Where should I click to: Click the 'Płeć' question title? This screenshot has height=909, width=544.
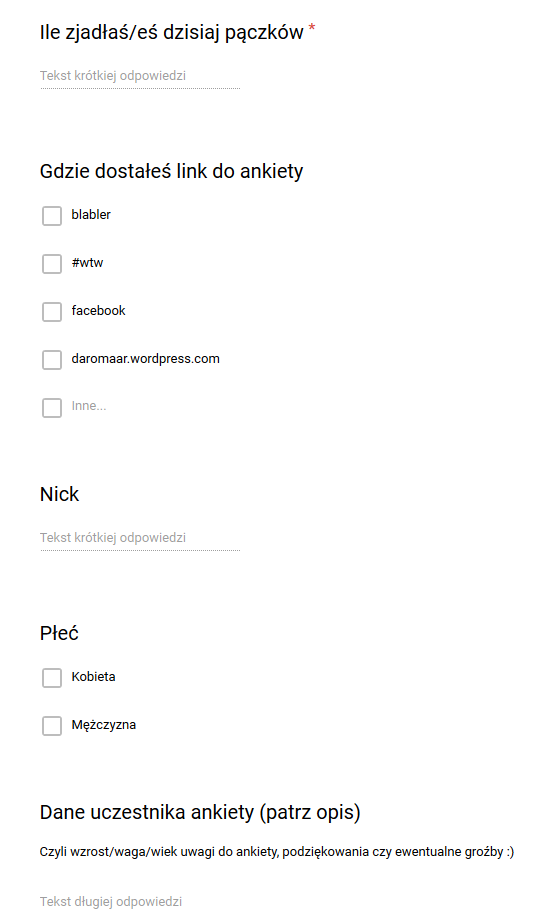pos(59,633)
